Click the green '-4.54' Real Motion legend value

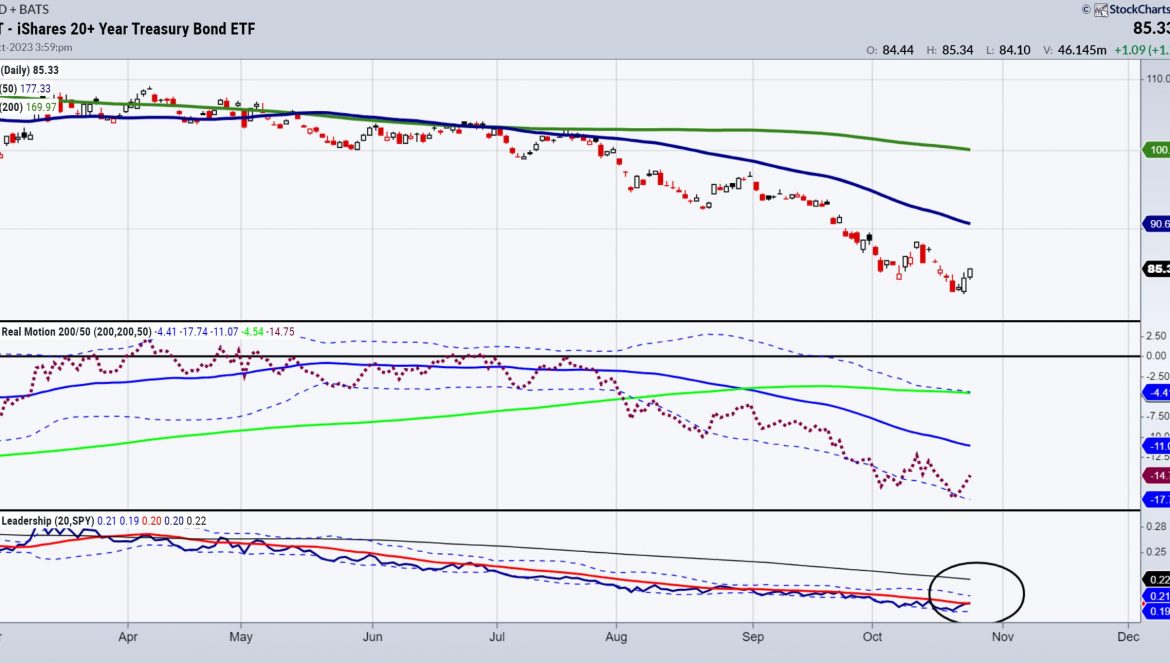pos(252,332)
